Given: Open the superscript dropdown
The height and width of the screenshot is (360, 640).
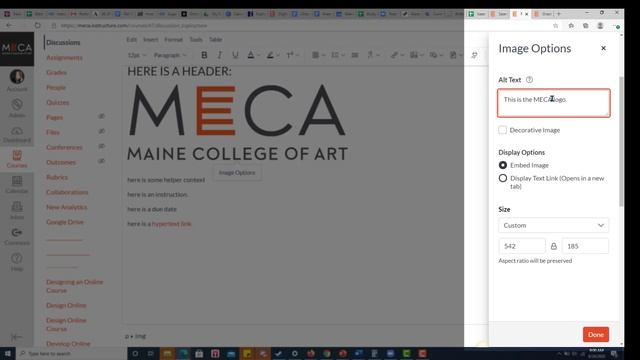Looking at the screenshot, I should click(x=292, y=55).
